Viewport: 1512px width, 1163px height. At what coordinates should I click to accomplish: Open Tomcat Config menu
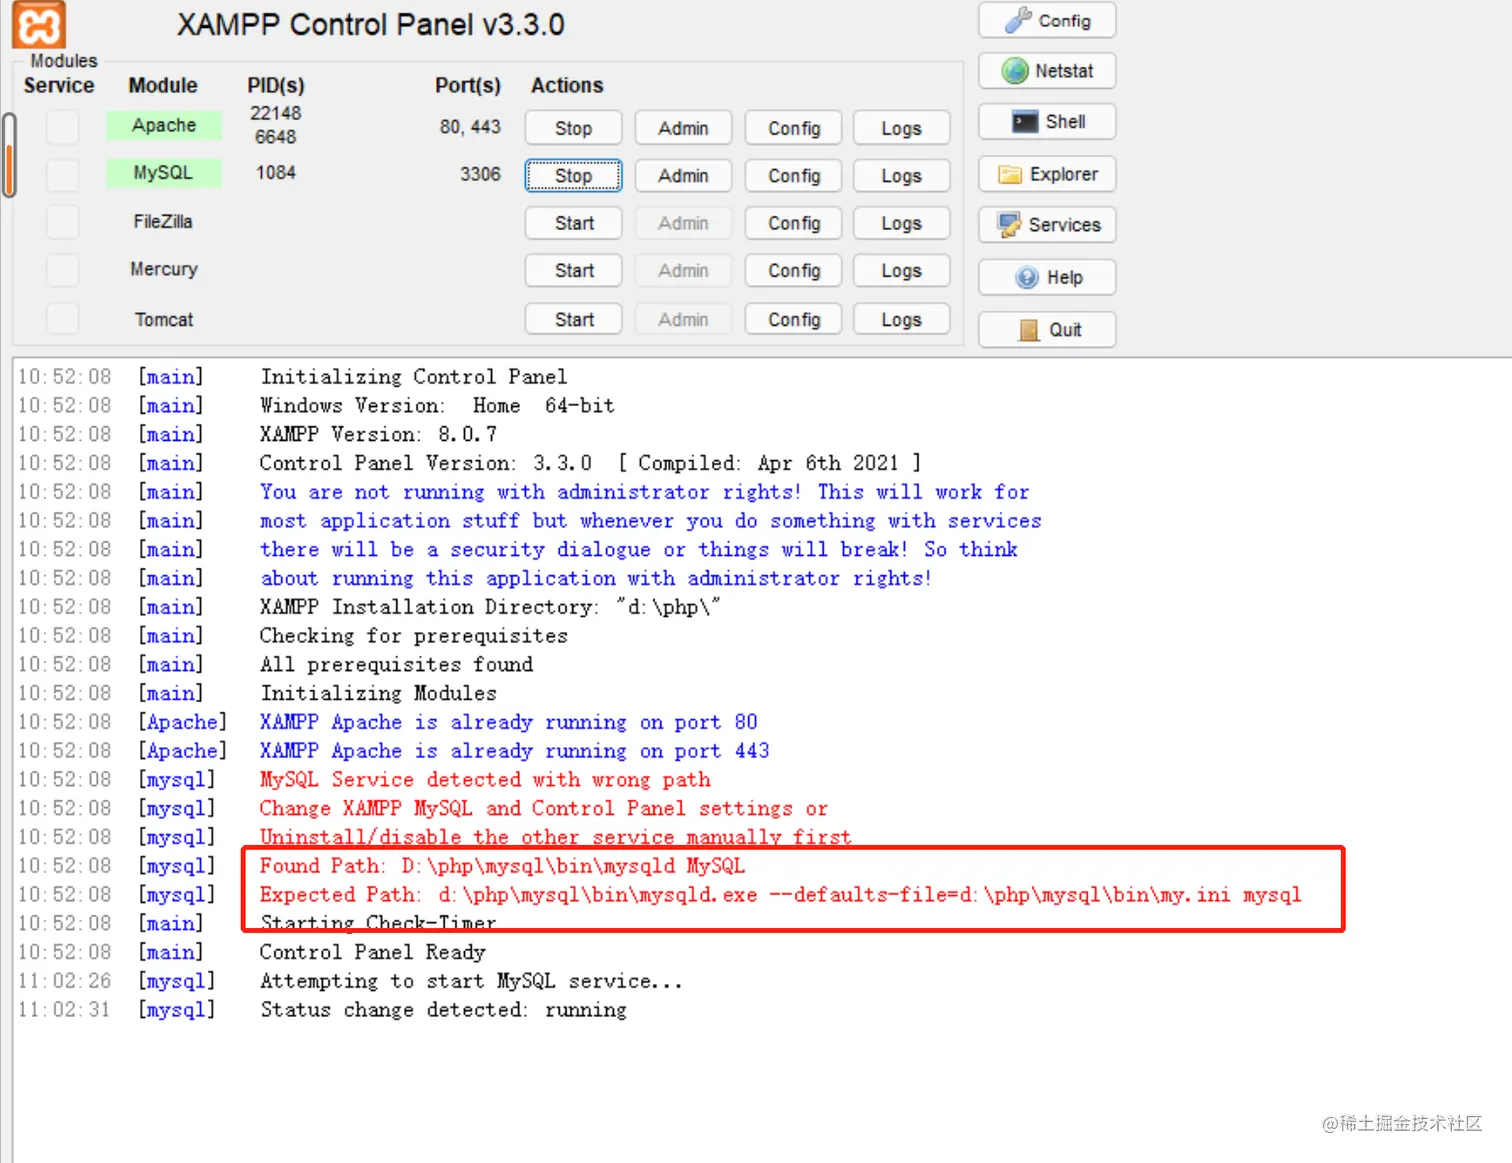(794, 319)
